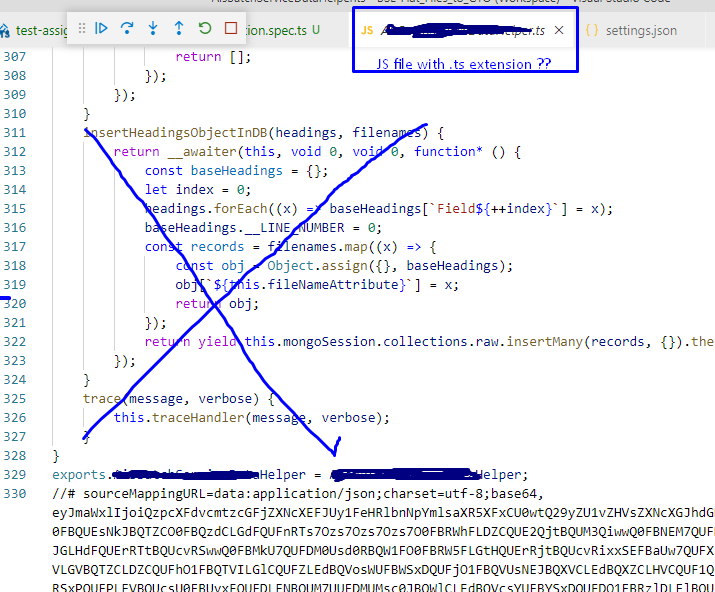Click 'forEach' on line 315

click(240, 209)
